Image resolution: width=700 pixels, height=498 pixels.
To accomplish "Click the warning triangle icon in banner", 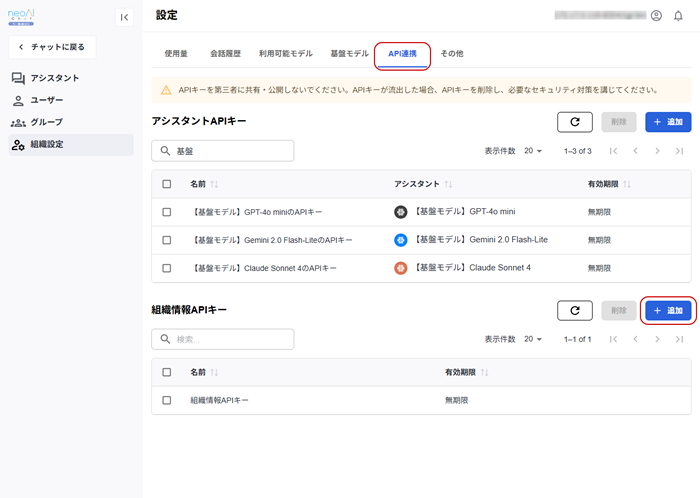I will tap(166, 90).
